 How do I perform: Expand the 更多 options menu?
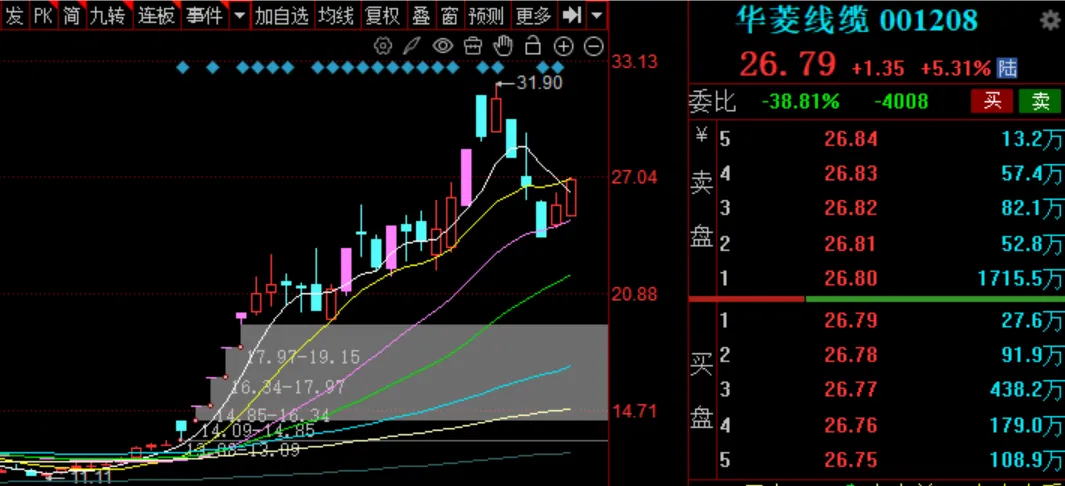point(533,16)
